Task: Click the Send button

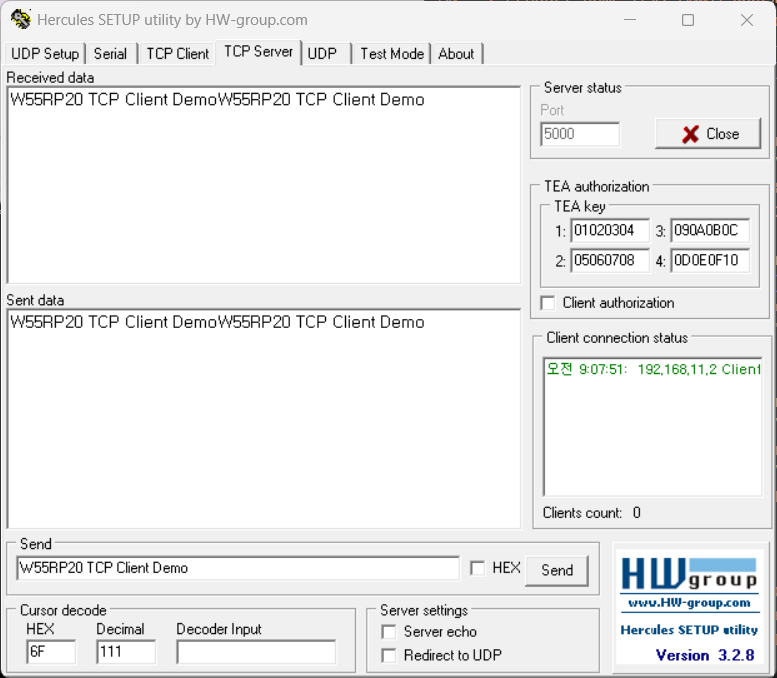Action: tap(557, 570)
